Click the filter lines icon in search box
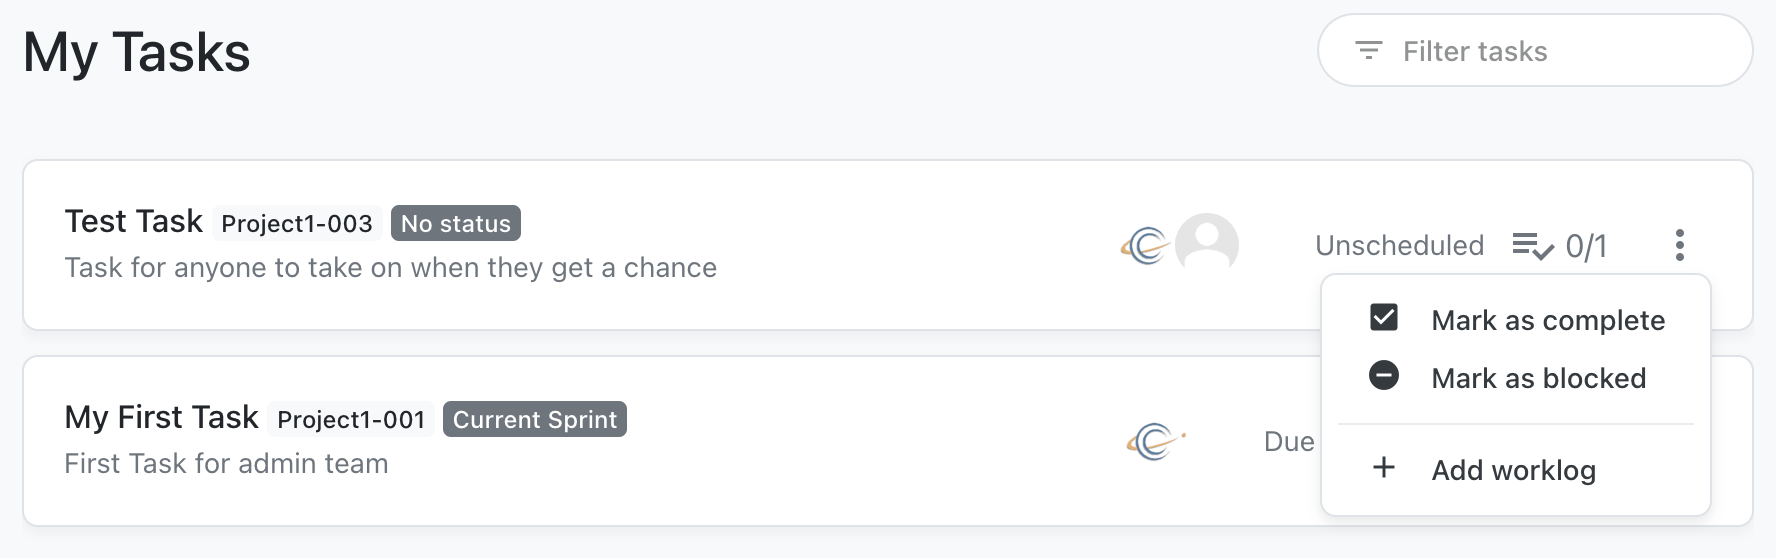 point(1368,50)
